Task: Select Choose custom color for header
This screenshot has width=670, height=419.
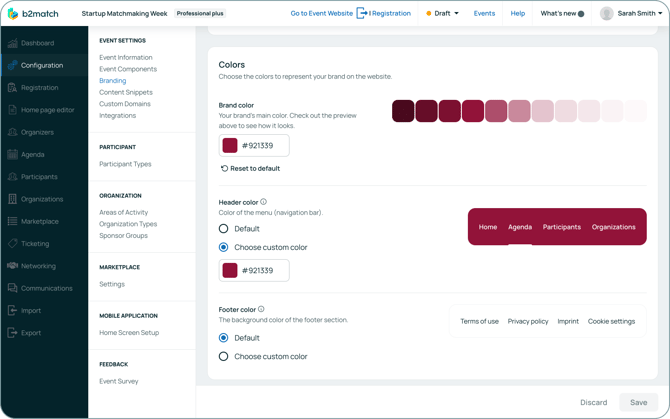Action: (223, 247)
